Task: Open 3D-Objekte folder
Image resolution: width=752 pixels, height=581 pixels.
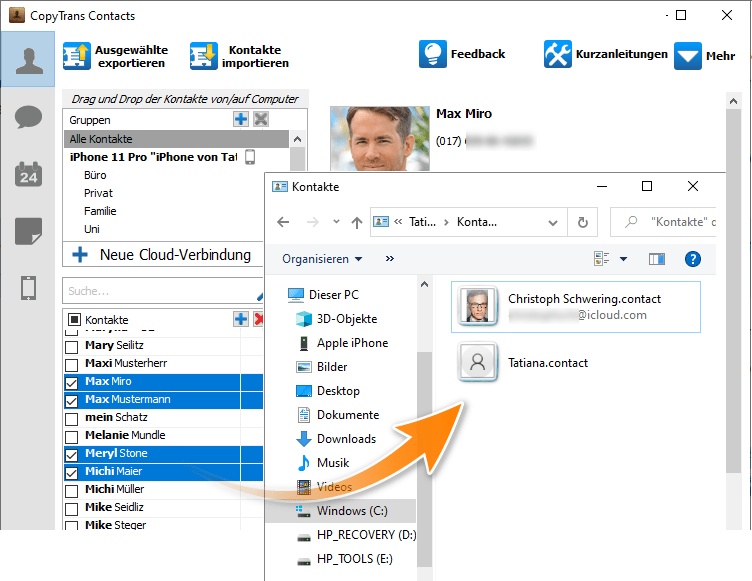Action: 337,319
